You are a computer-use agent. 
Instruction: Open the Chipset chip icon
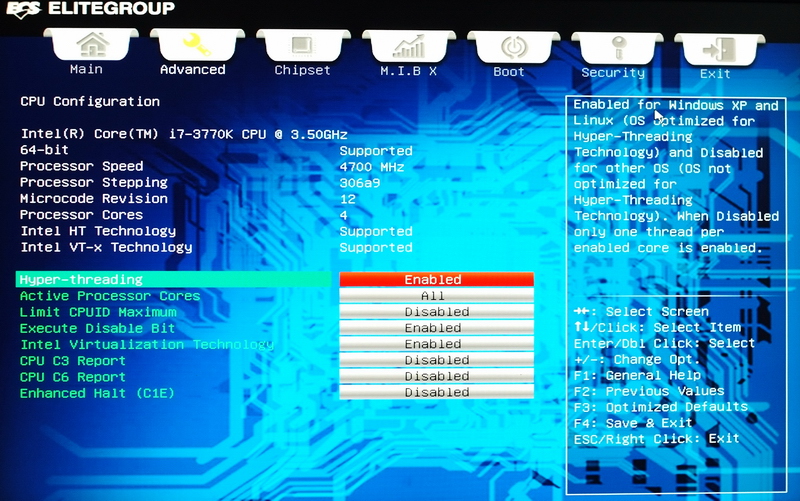[x=302, y=46]
